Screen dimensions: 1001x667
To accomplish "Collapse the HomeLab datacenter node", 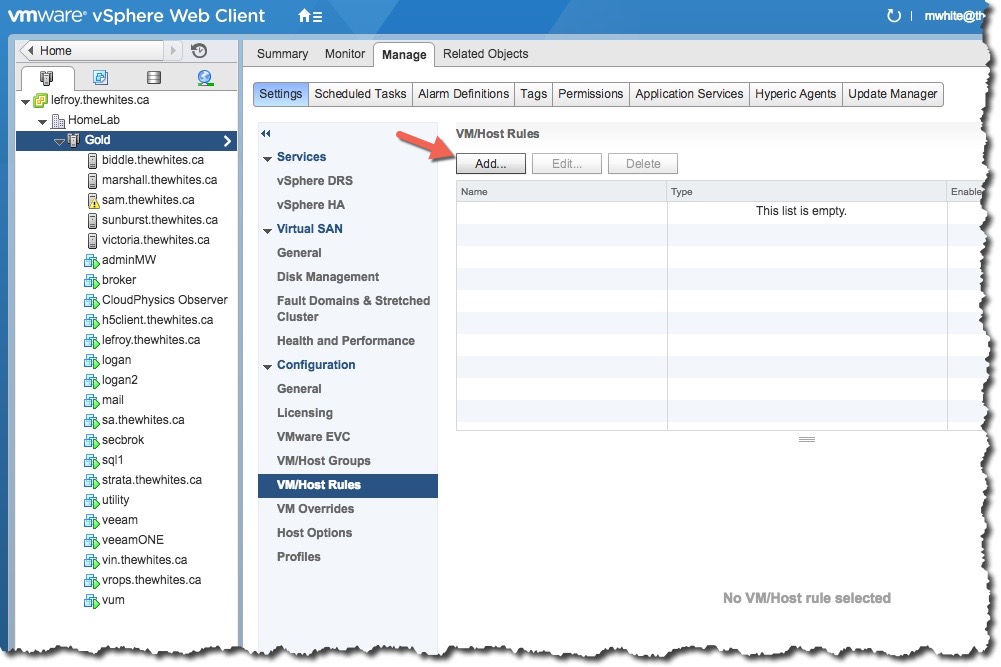I will click(43, 121).
